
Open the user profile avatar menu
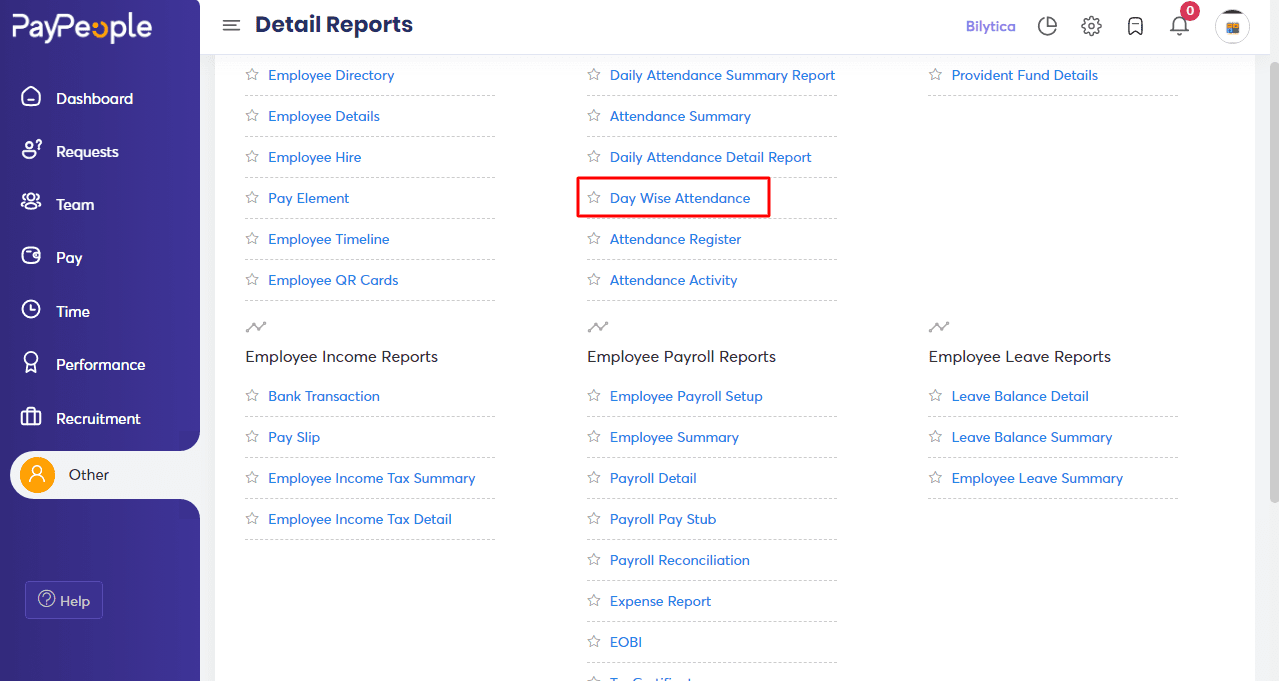coord(1232,26)
